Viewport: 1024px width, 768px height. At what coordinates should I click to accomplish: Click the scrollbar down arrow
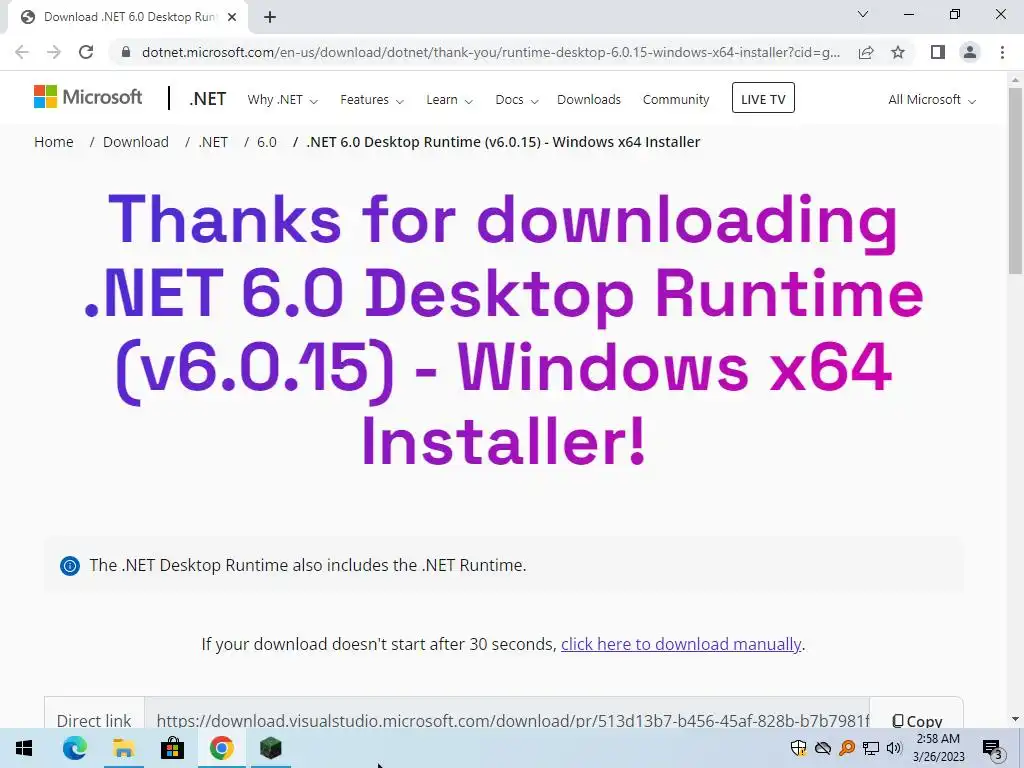click(x=1015, y=719)
